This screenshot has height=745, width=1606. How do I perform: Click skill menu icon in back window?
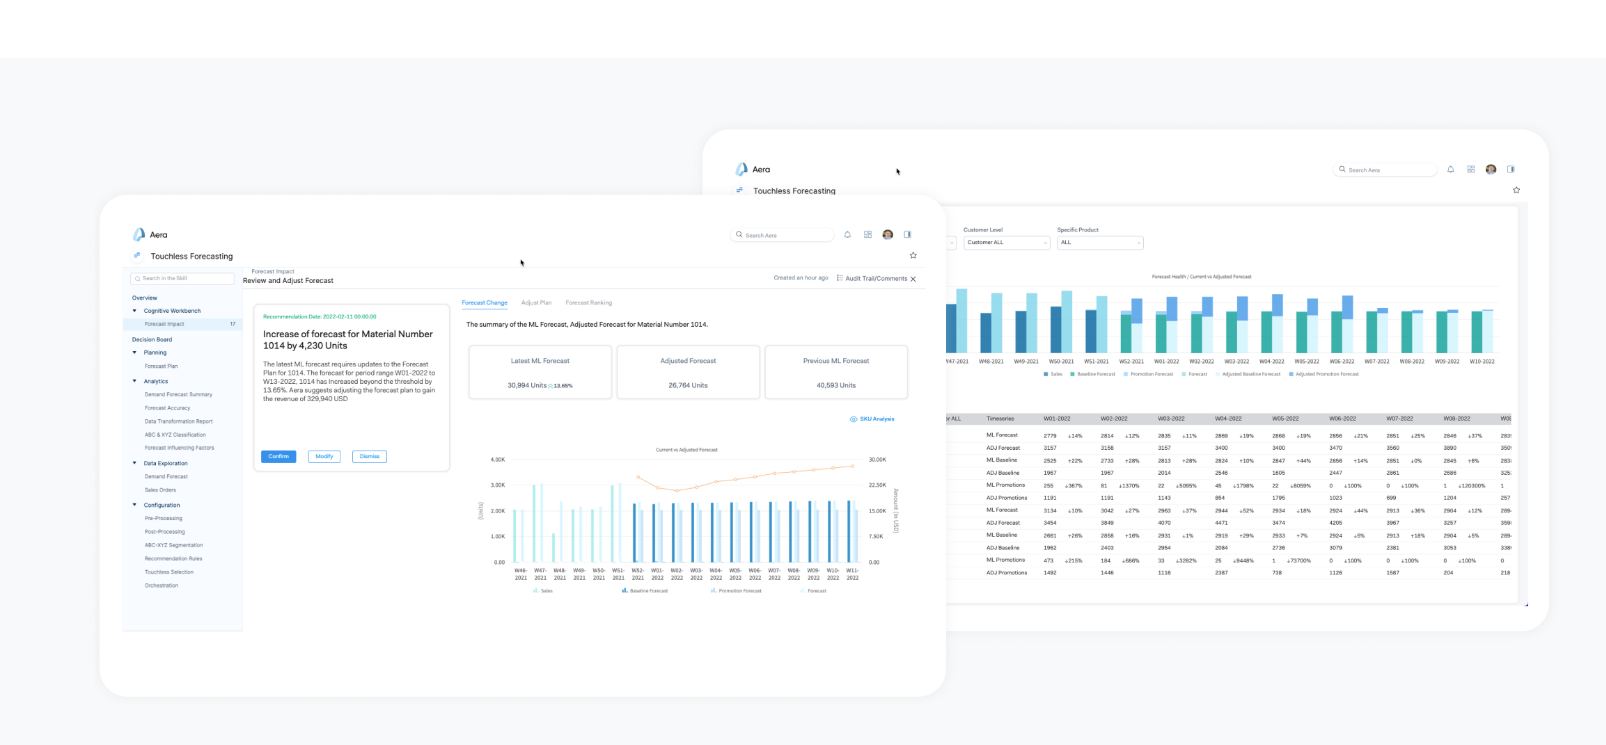click(740, 190)
